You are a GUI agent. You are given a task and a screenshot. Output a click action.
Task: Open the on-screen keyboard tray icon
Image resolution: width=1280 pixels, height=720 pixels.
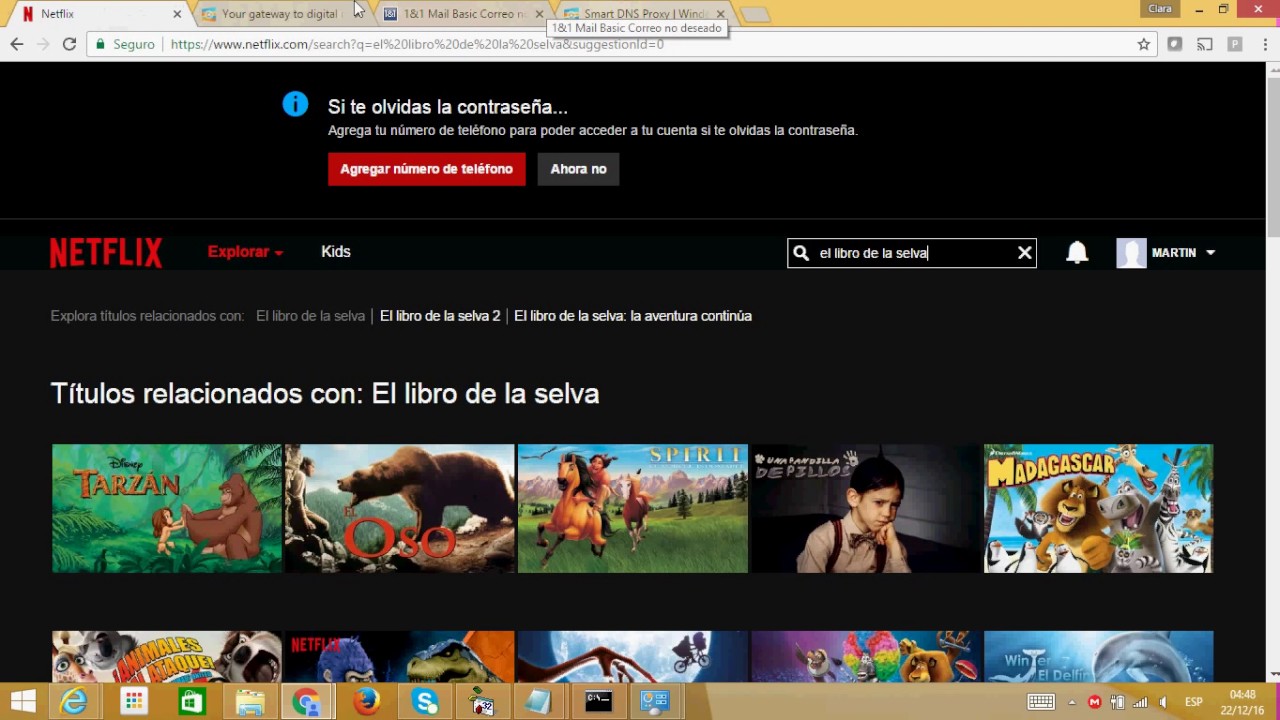point(1040,702)
